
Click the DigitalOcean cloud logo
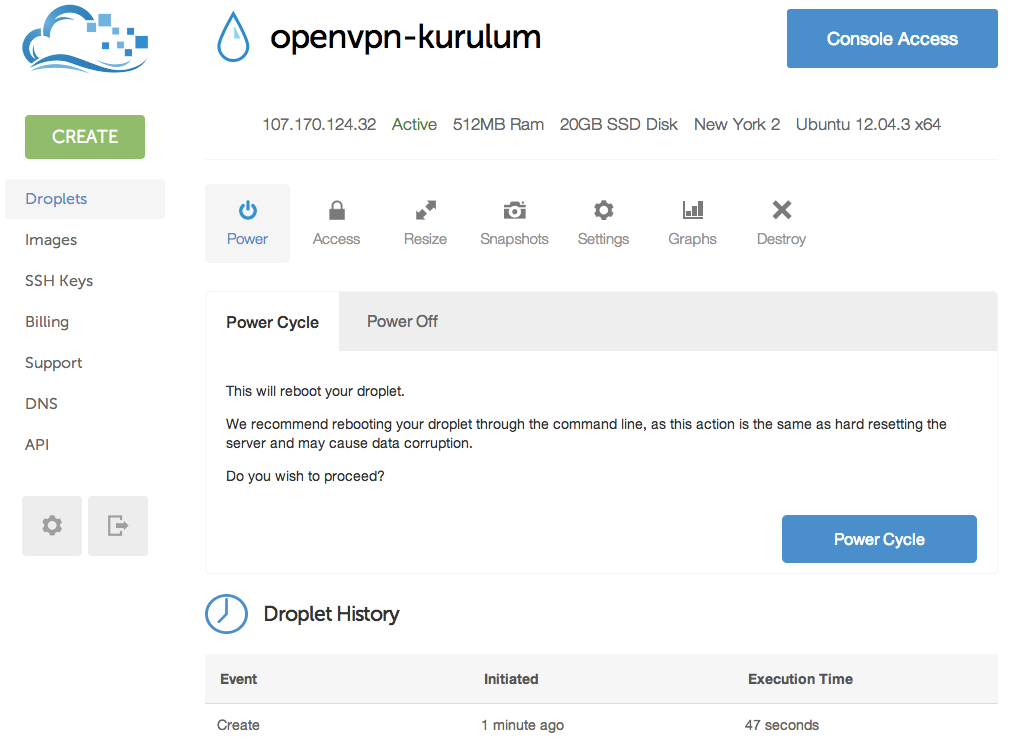click(85, 39)
